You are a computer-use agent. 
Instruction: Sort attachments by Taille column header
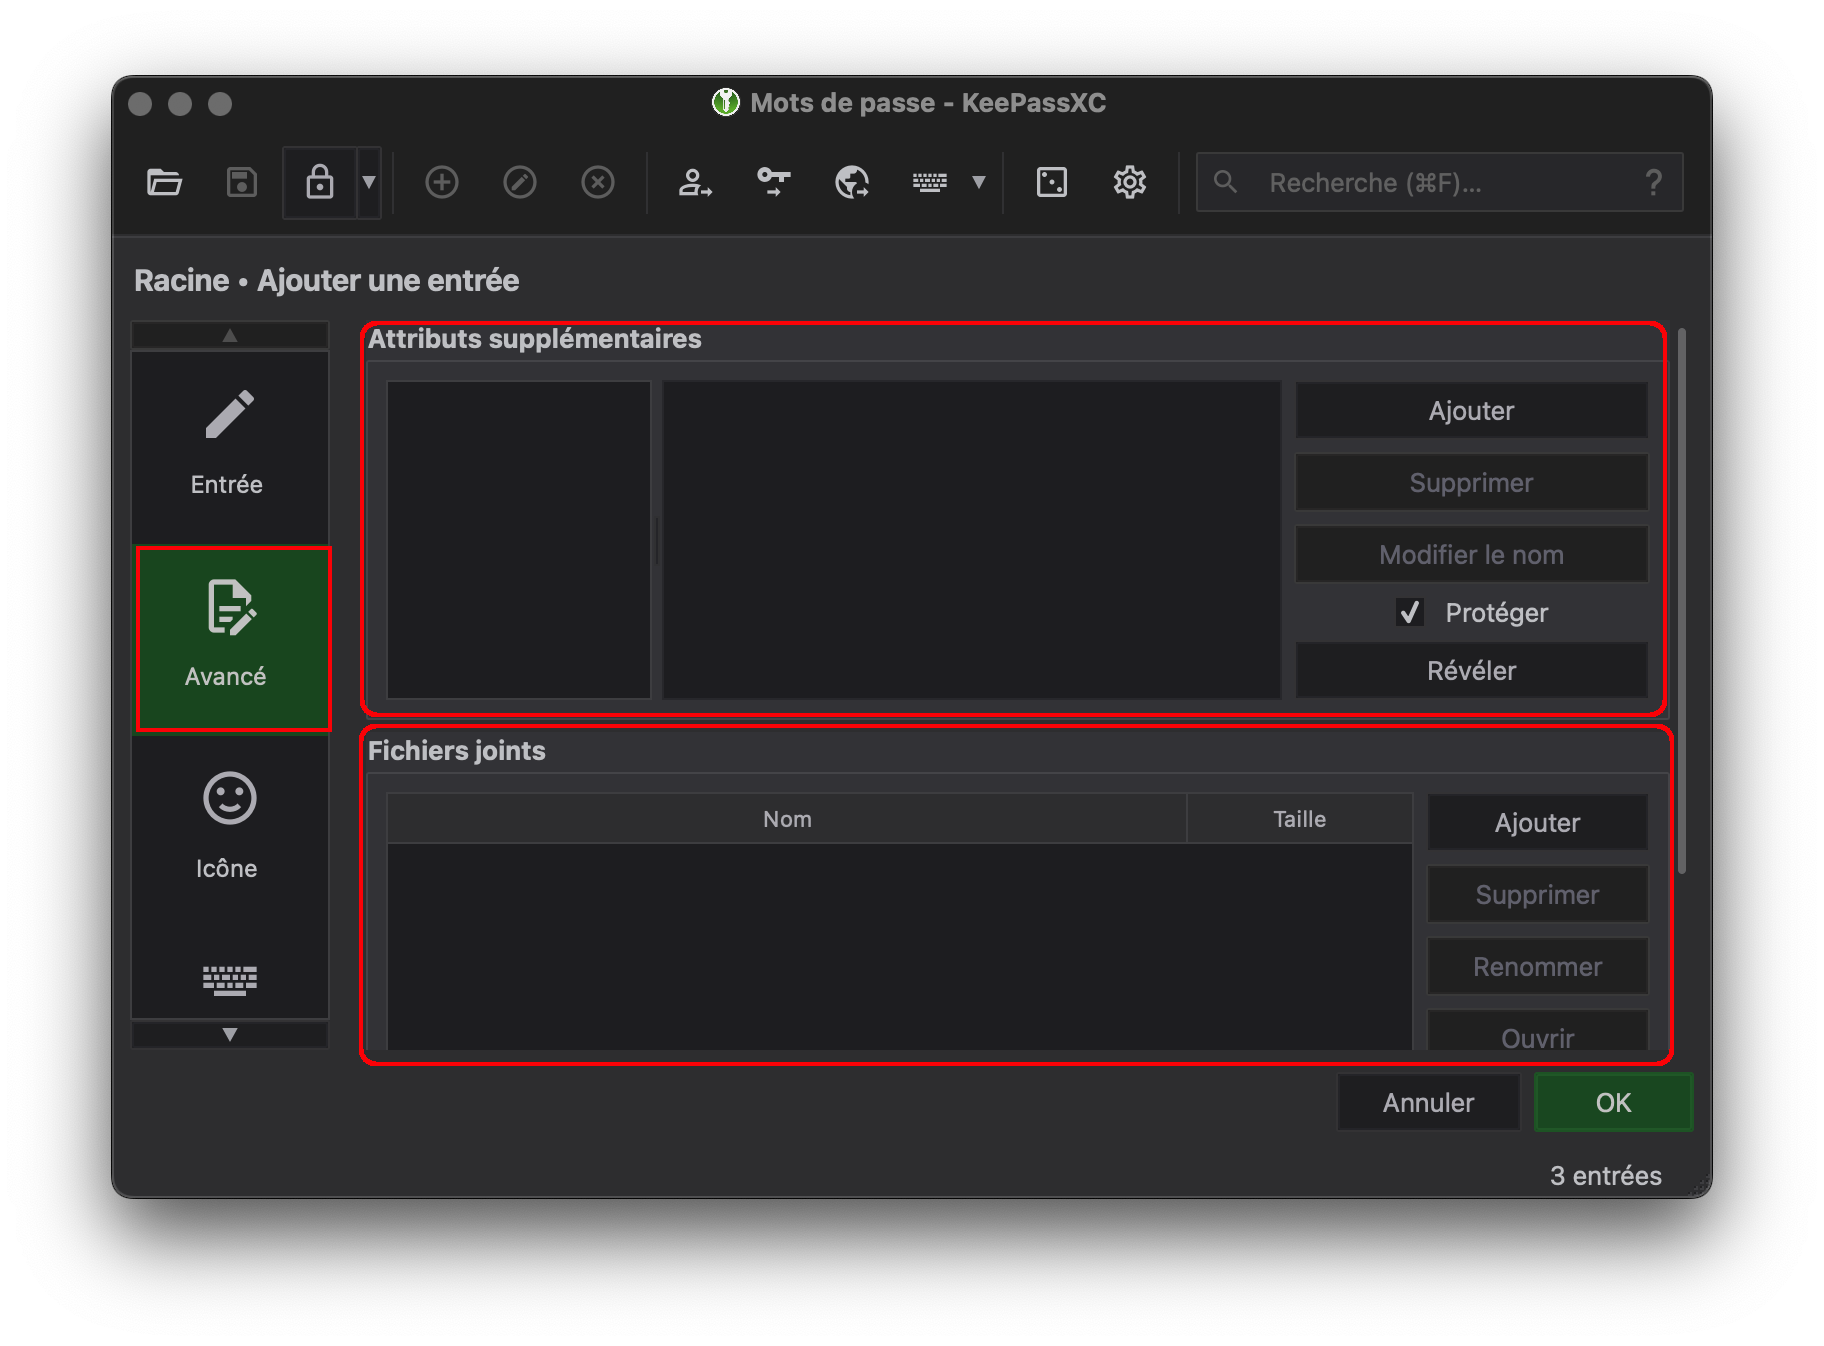tap(1299, 819)
